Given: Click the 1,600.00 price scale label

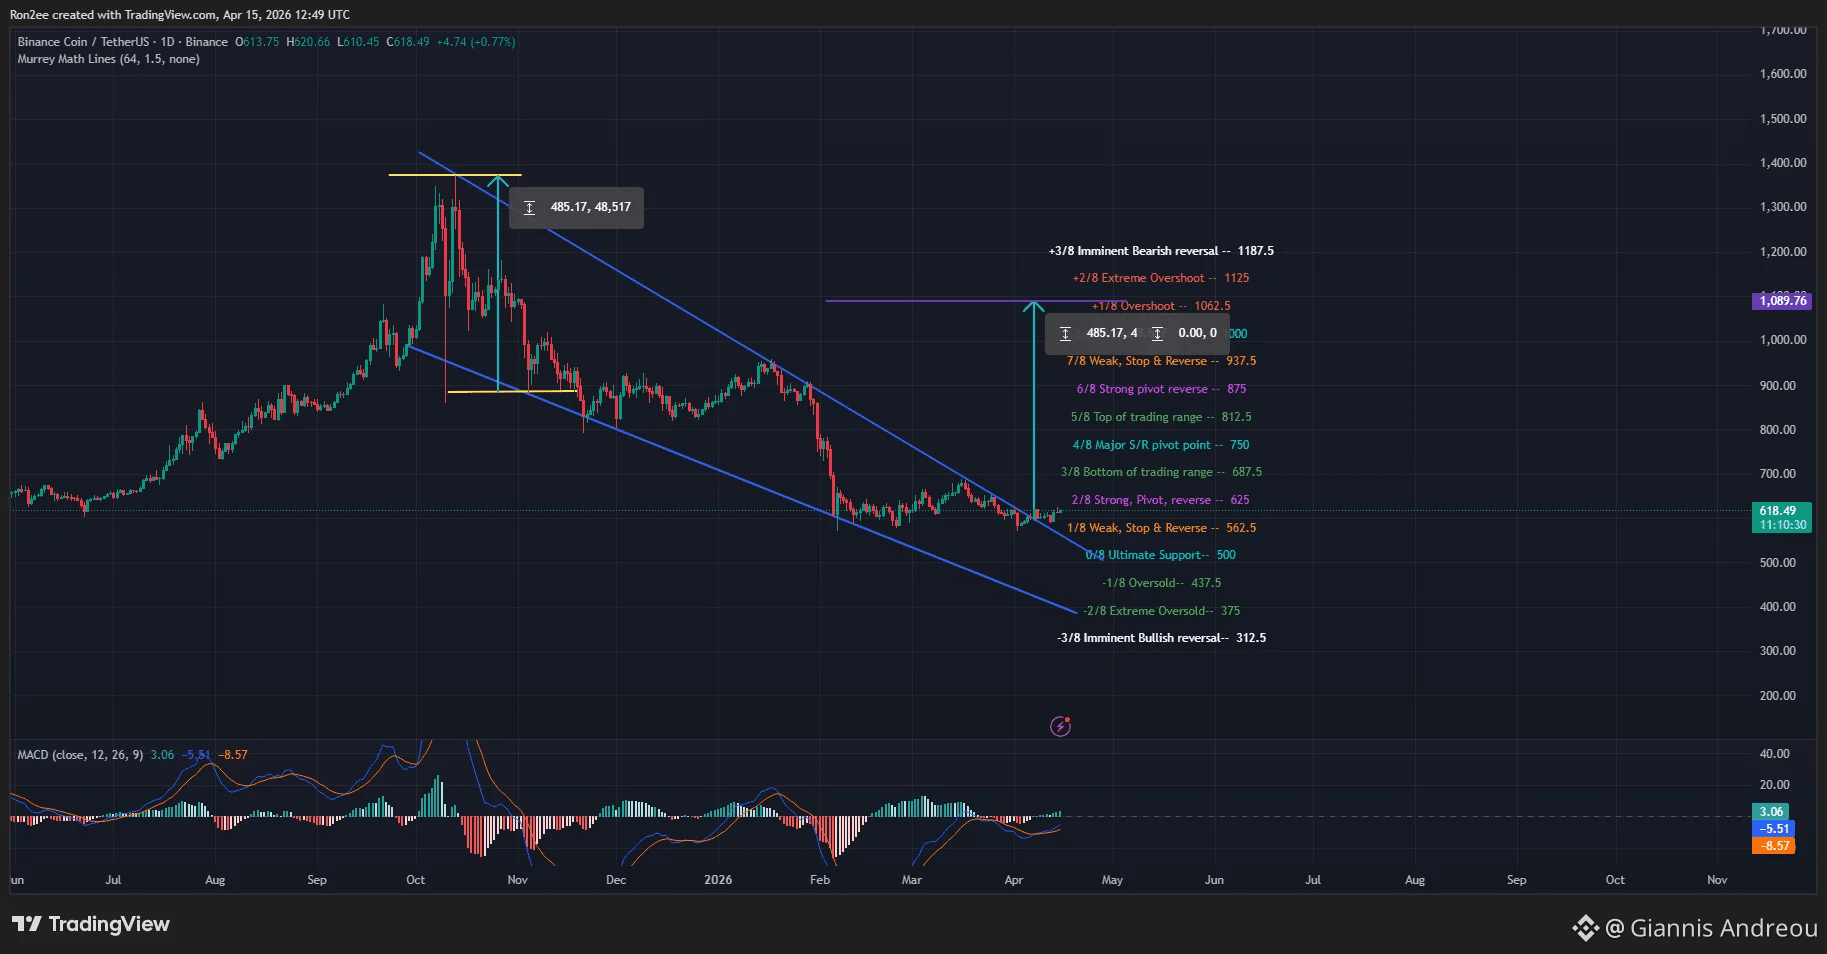Looking at the screenshot, I should [x=1783, y=74].
